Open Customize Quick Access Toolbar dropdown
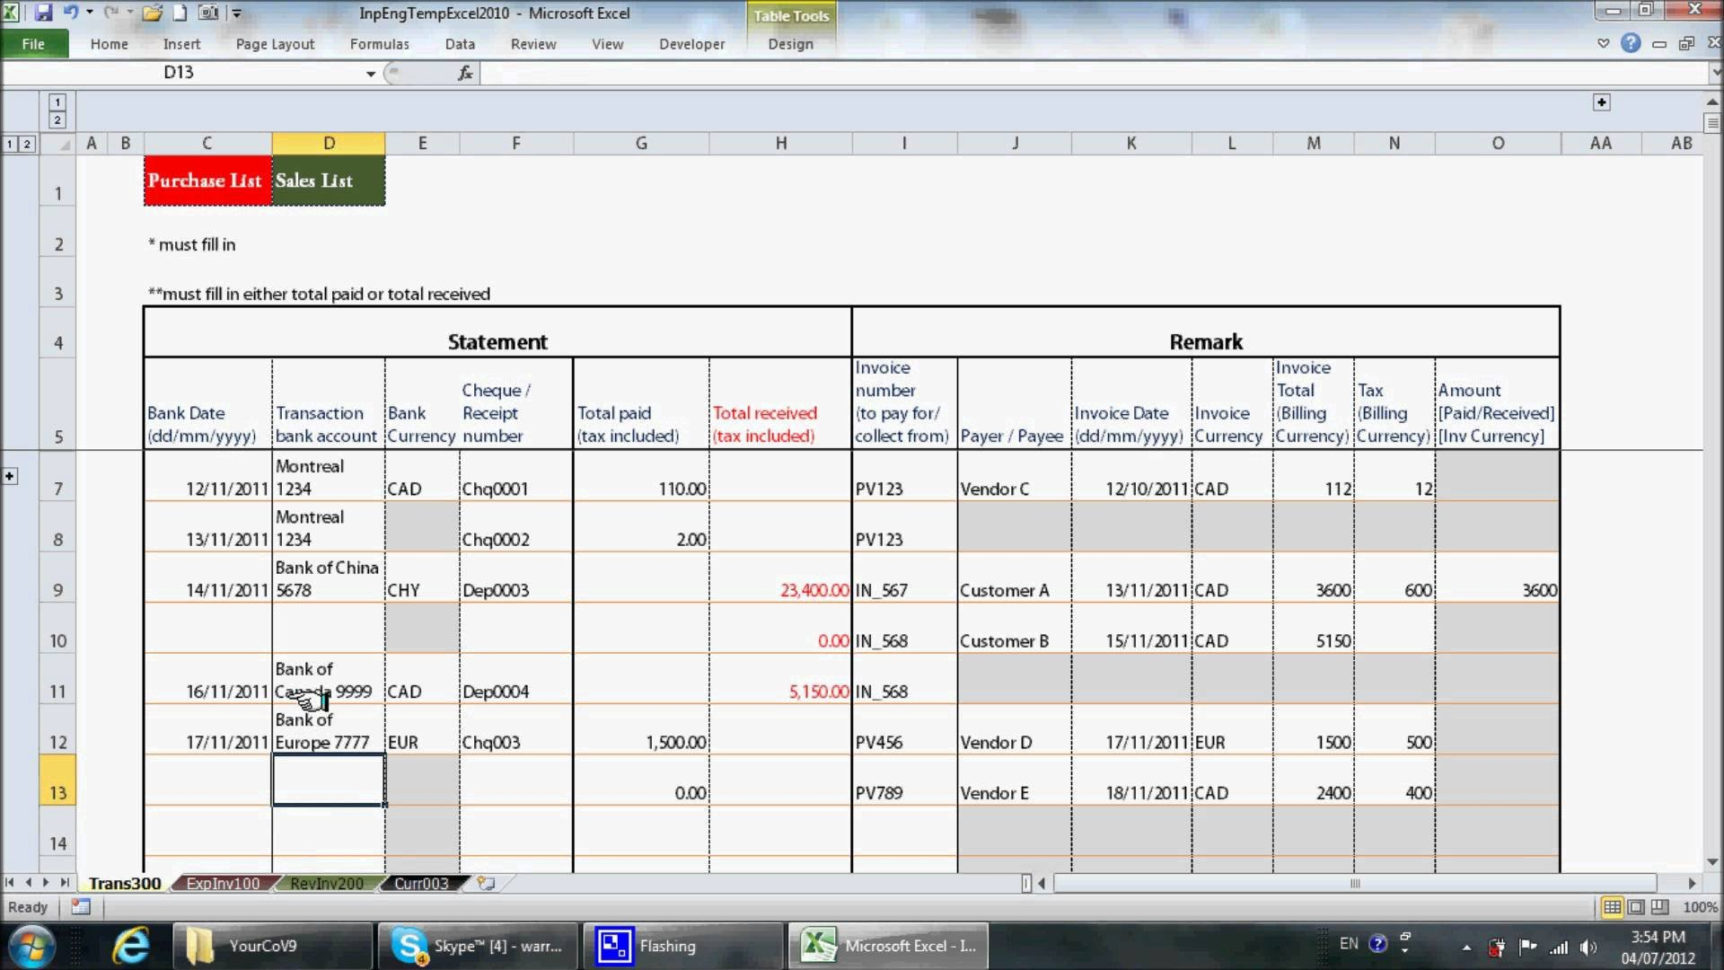The width and height of the screenshot is (1724, 970). click(237, 12)
